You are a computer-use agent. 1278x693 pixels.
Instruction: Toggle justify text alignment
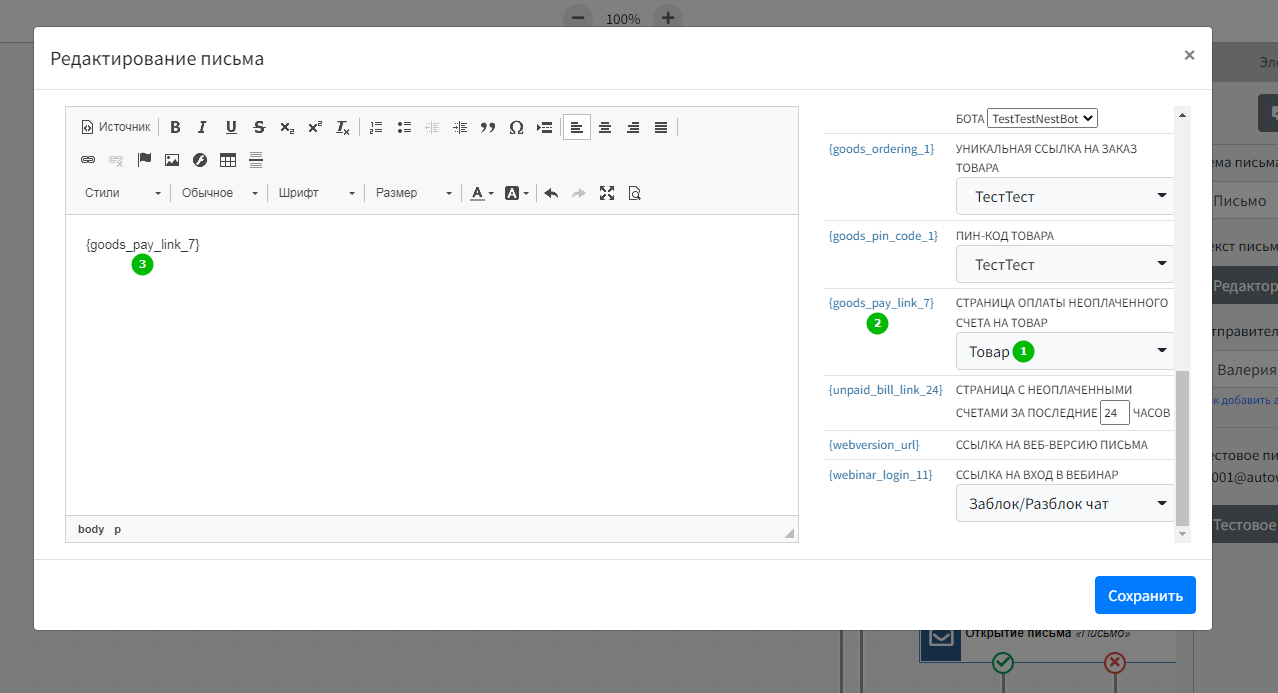(661, 127)
